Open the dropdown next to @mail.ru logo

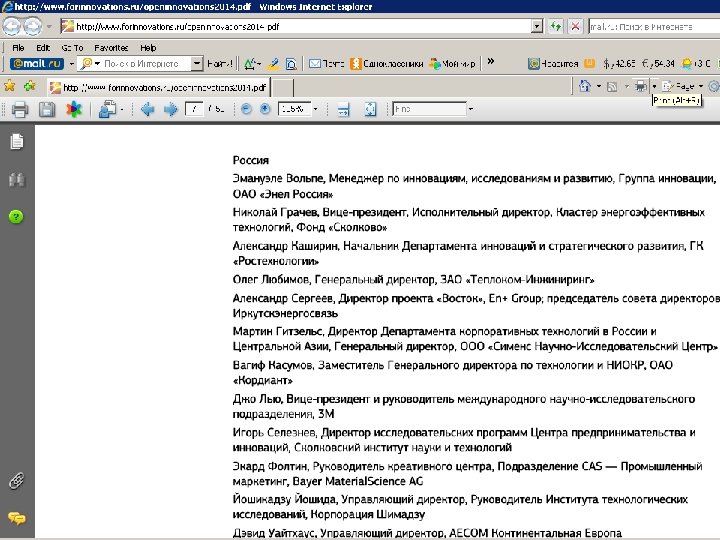71,64
